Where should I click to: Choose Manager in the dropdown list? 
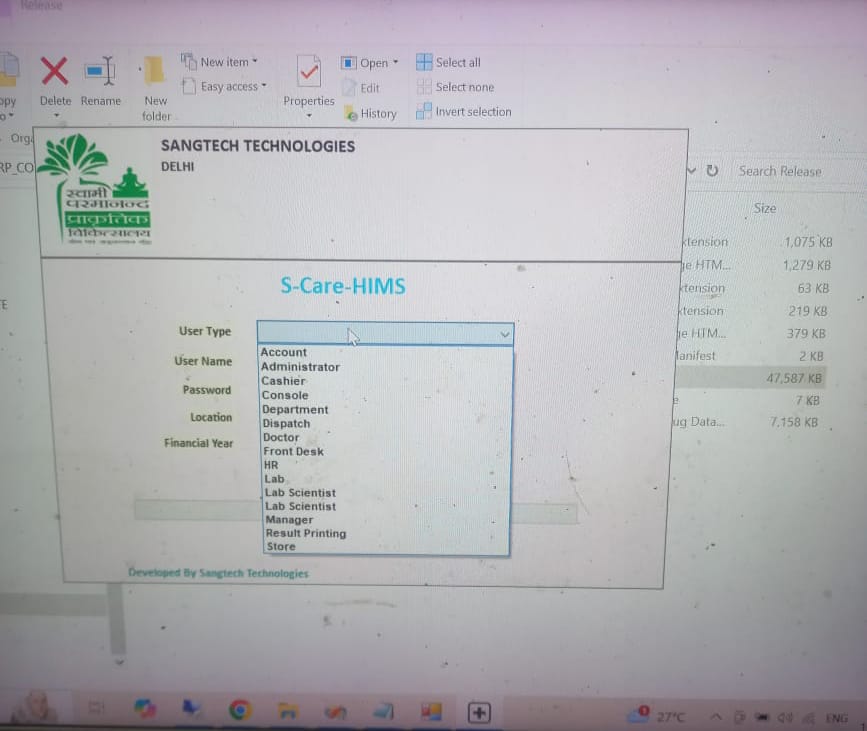(289, 520)
